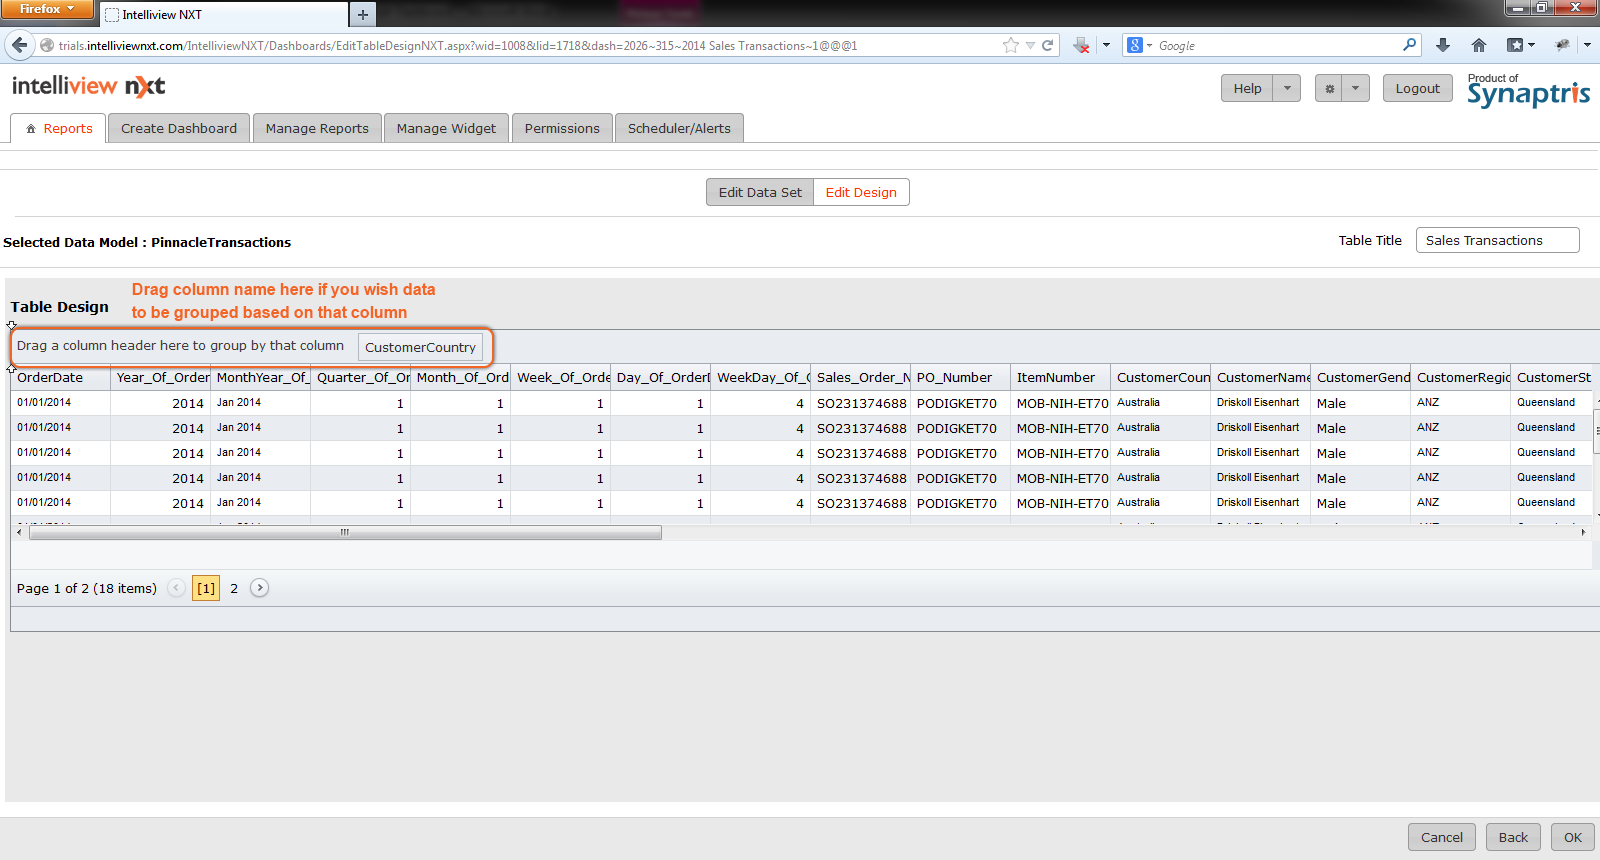Go to next page arrow in pager
Image resolution: width=1600 pixels, height=860 pixels.
click(x=259, y=588)
